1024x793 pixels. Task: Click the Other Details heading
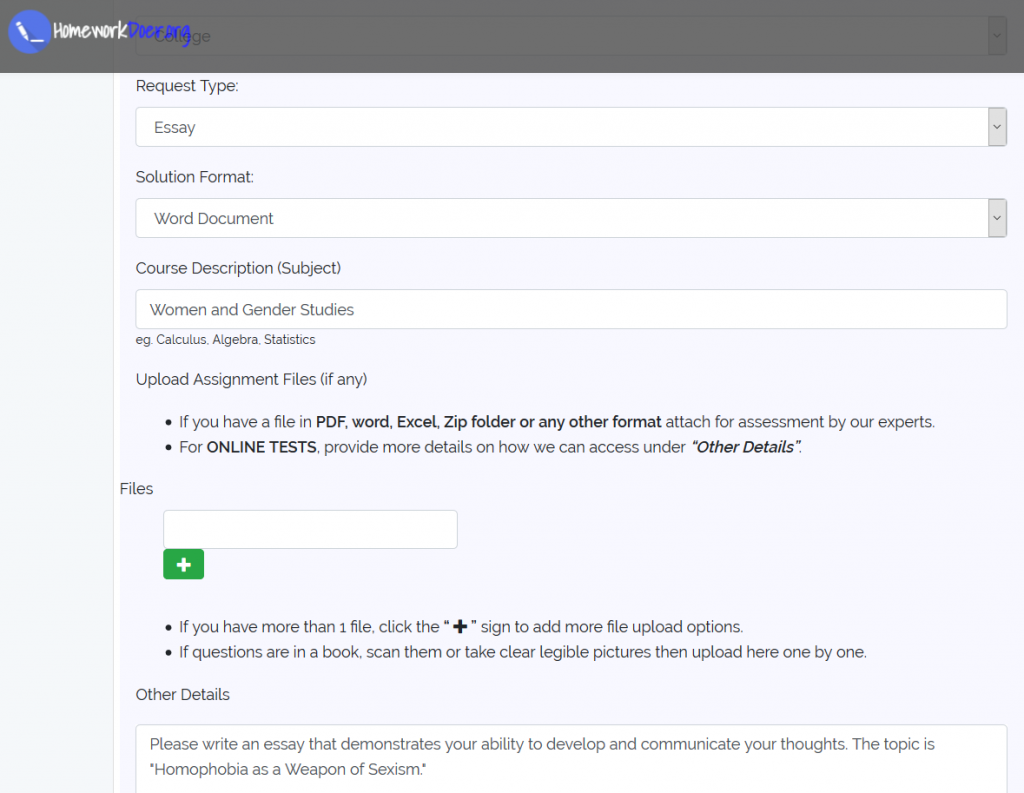182,694
